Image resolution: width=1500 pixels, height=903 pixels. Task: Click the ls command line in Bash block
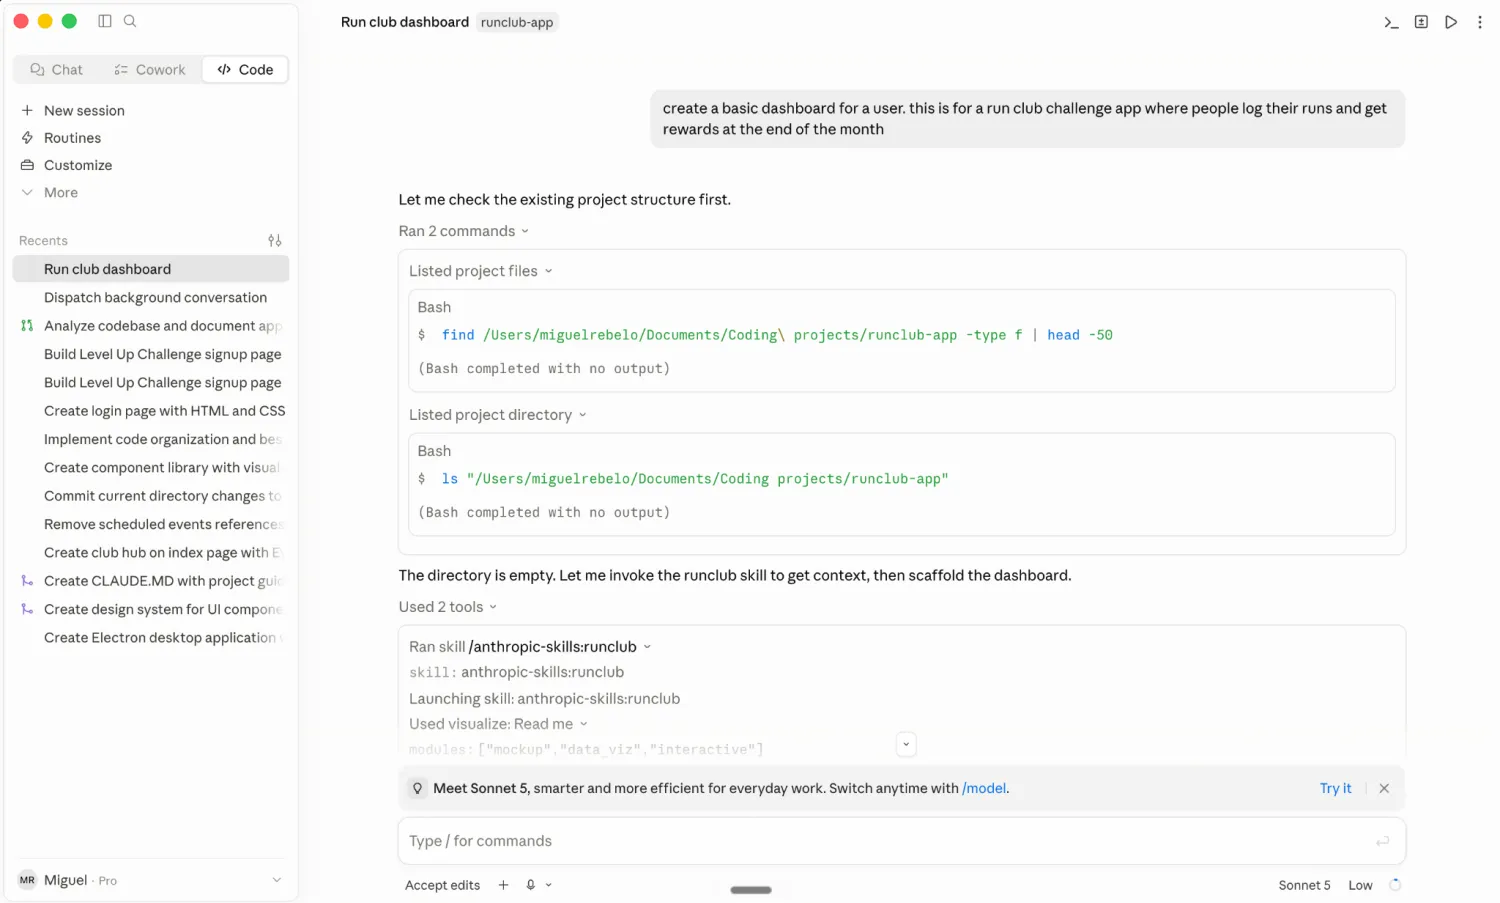coord(683,479)
